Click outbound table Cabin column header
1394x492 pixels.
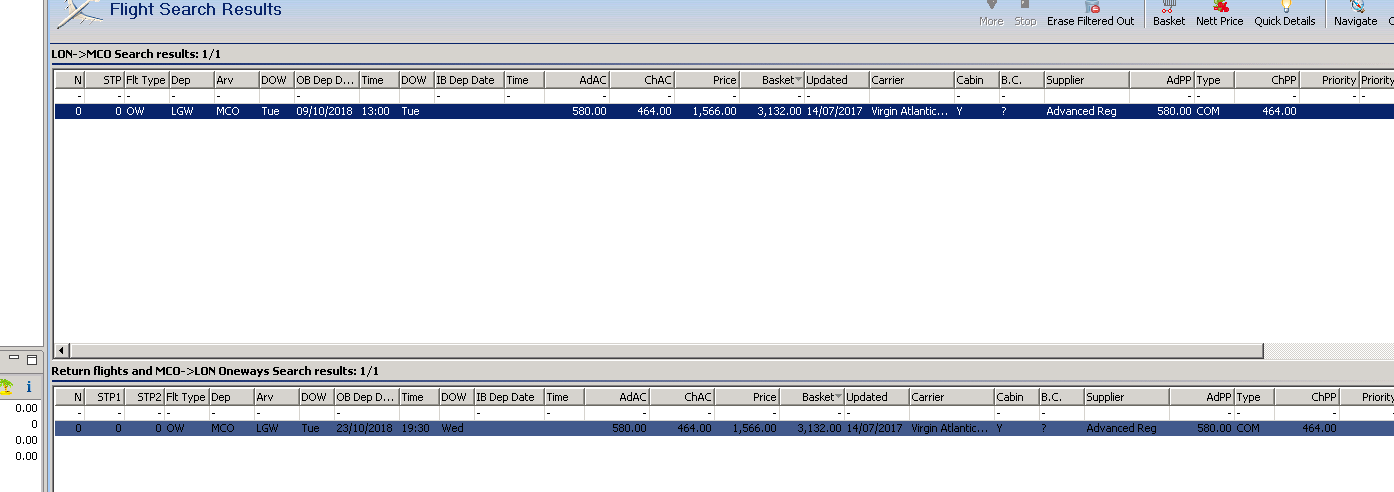coord(976,80)
